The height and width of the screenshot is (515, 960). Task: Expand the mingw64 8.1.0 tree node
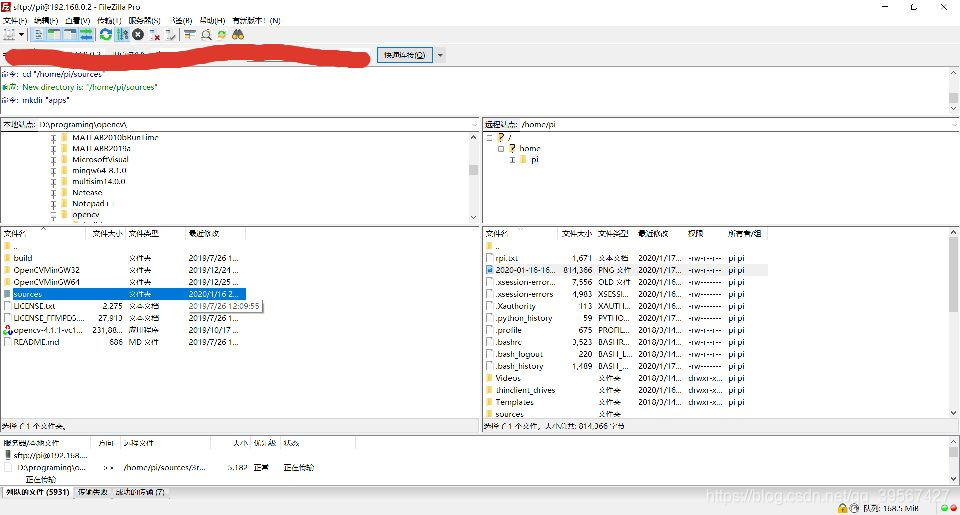tap(53, 171)
